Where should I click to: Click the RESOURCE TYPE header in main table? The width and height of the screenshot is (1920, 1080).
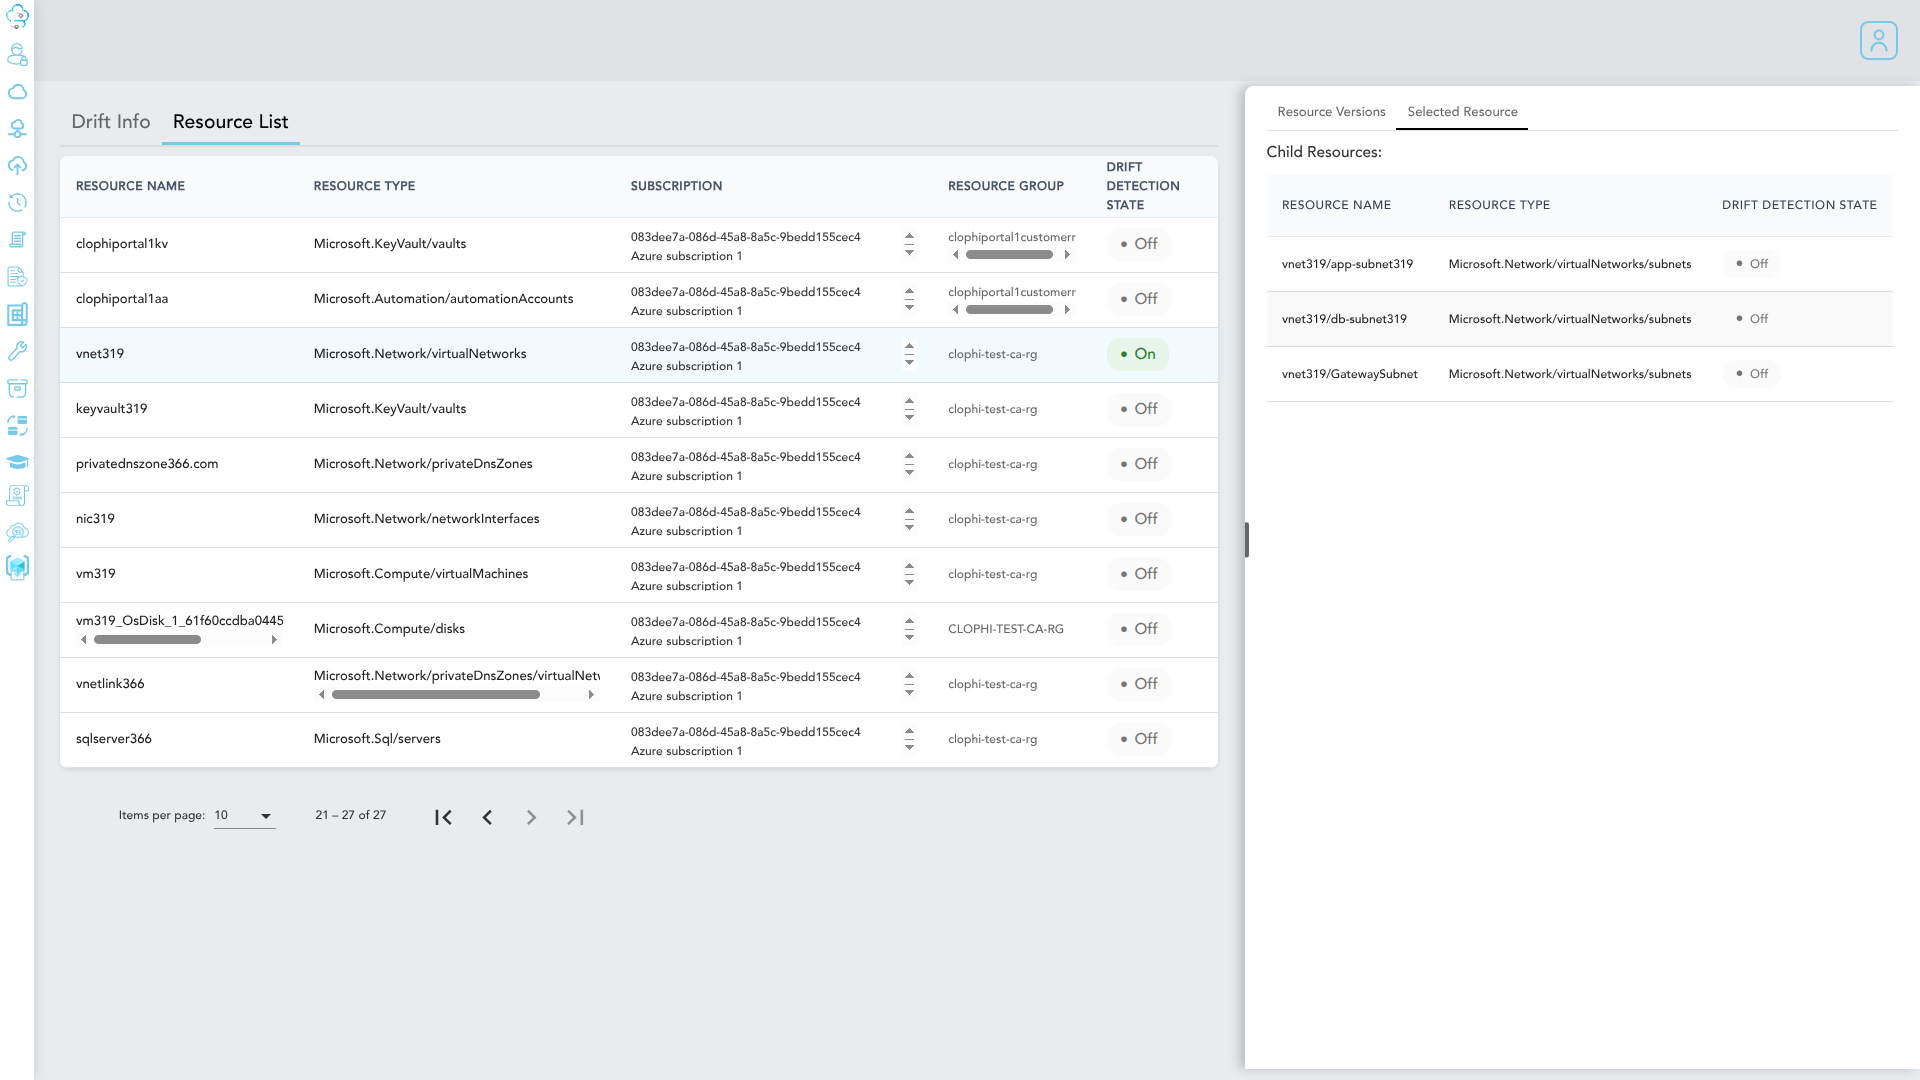point(364,186)
